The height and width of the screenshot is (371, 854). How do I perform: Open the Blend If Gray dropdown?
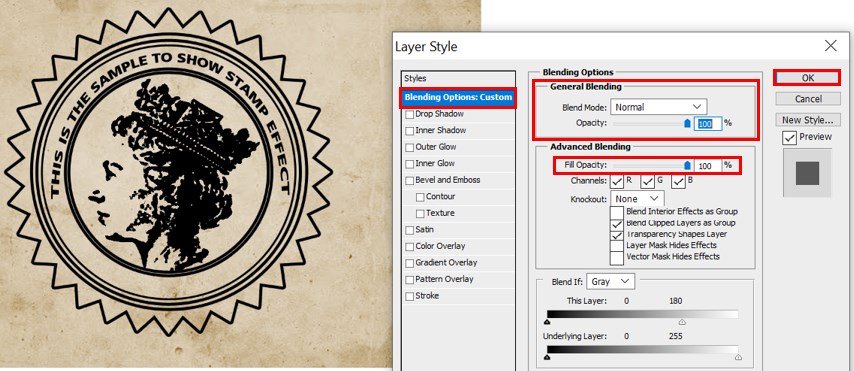611,282
